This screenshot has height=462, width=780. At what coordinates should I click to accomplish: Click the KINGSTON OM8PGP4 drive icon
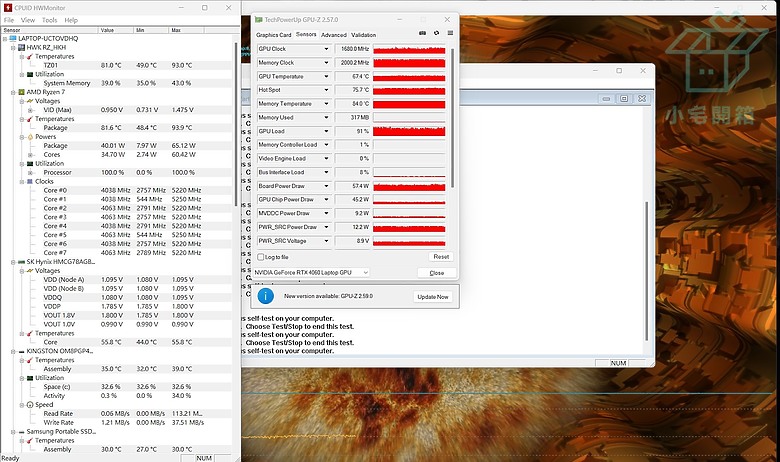point(21,351)
